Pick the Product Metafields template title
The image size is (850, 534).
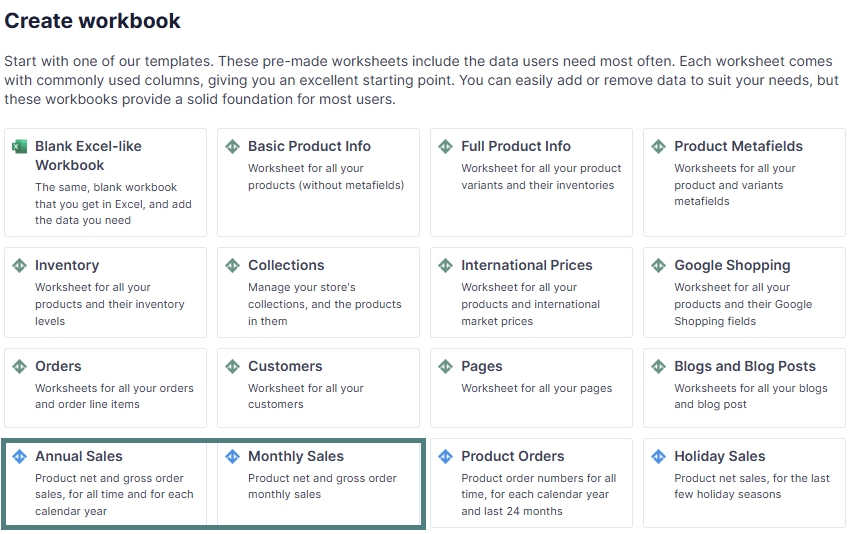pyautogui.click(x=738, y=146)
